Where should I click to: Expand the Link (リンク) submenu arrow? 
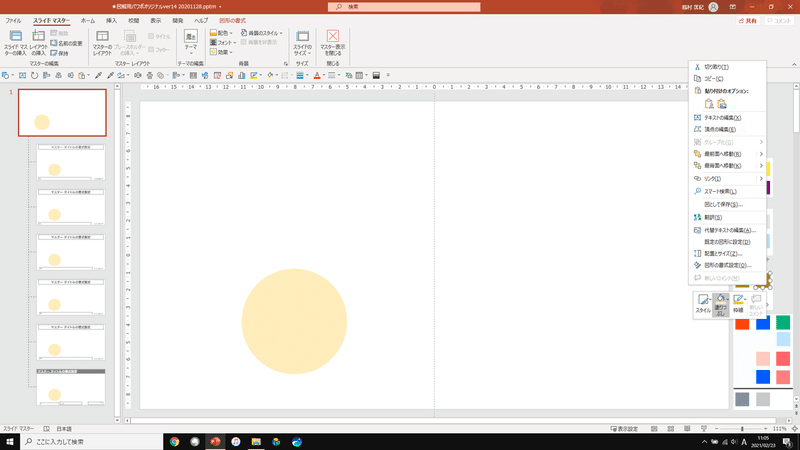click(x=761, y=179)
